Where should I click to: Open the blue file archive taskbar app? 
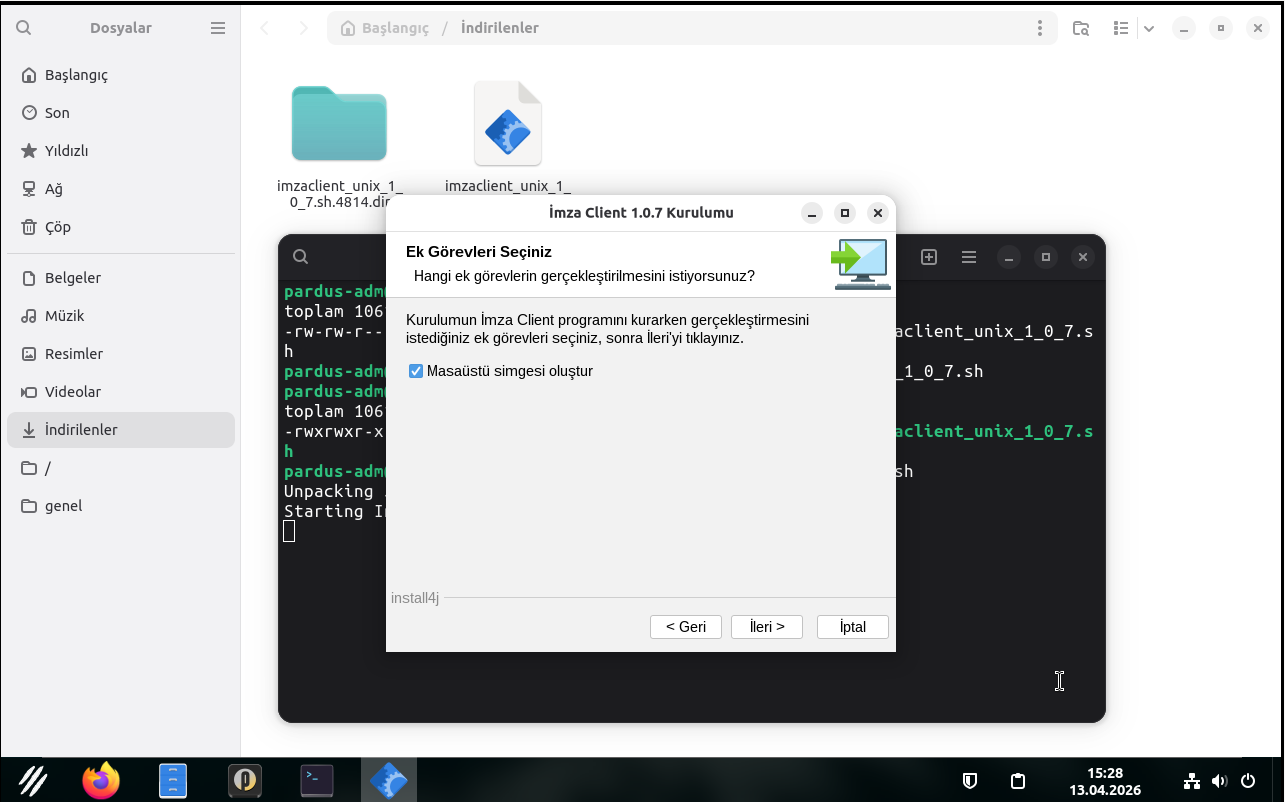click(173, 780)
